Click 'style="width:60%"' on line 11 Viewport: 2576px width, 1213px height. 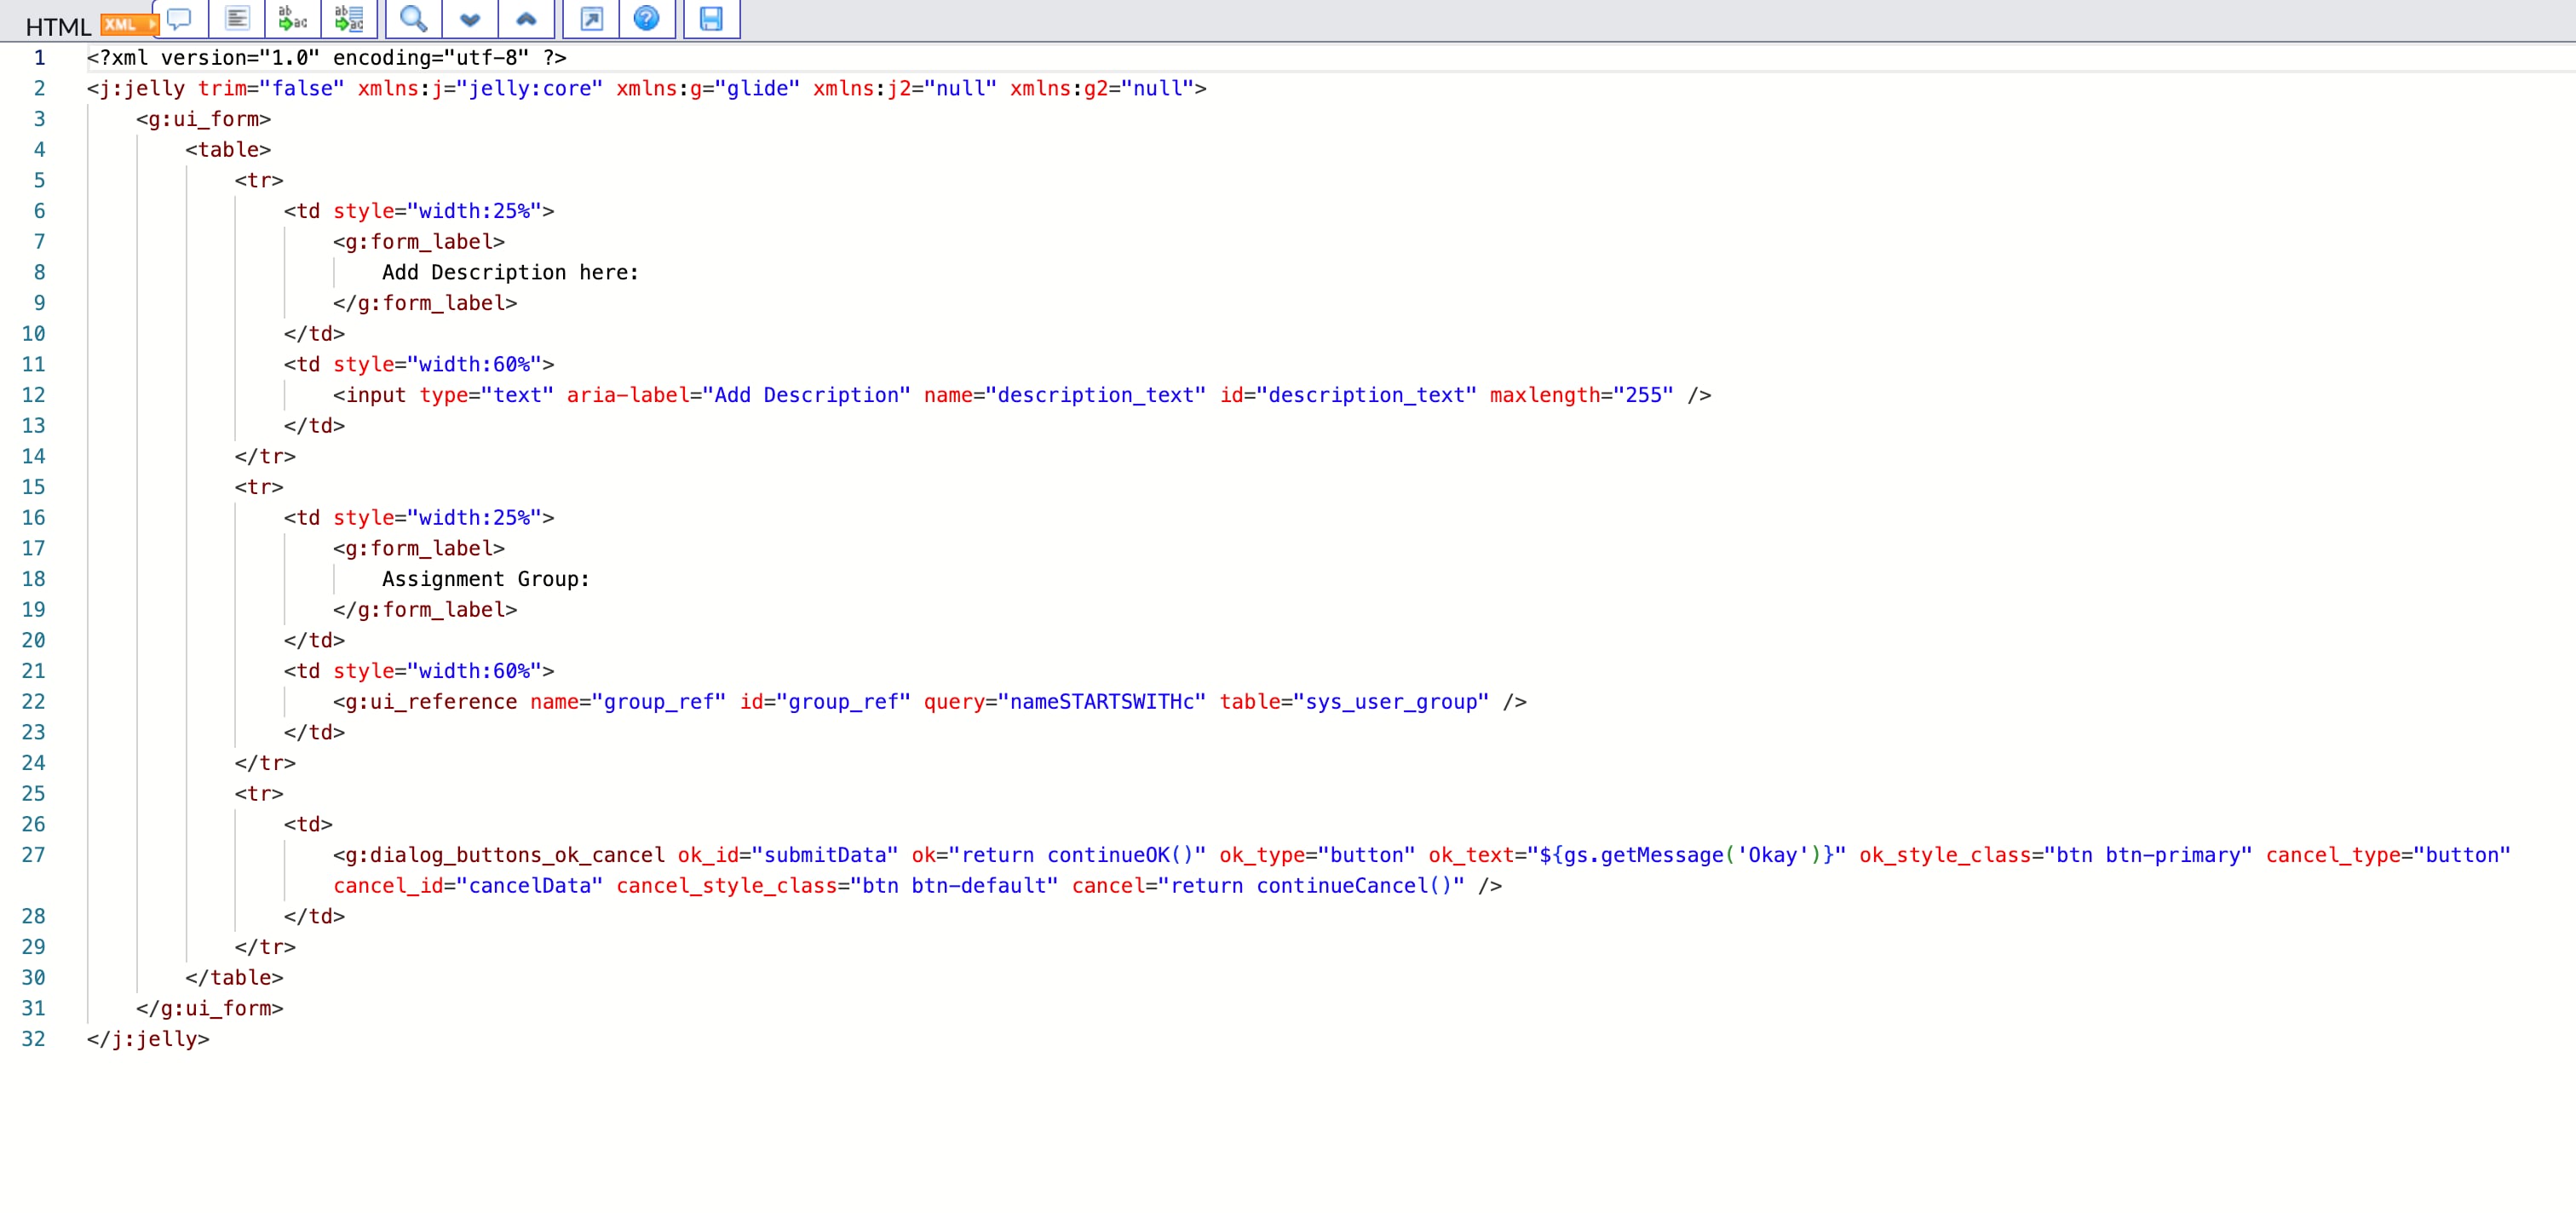click(x=437, y=364)
